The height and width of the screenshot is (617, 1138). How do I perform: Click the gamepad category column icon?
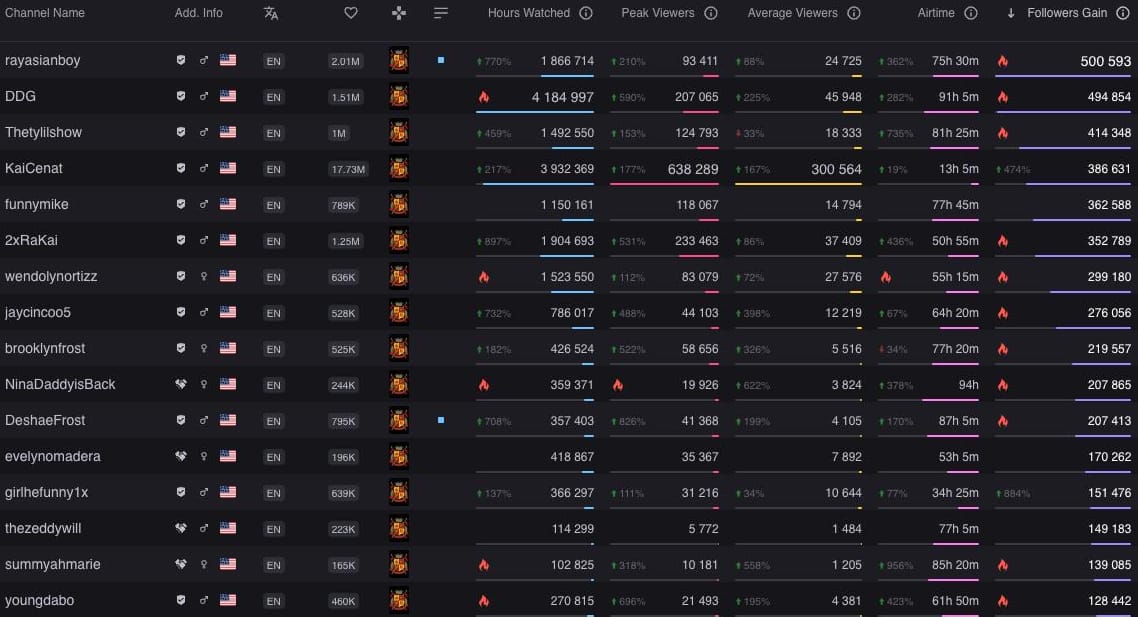point(398,13)
